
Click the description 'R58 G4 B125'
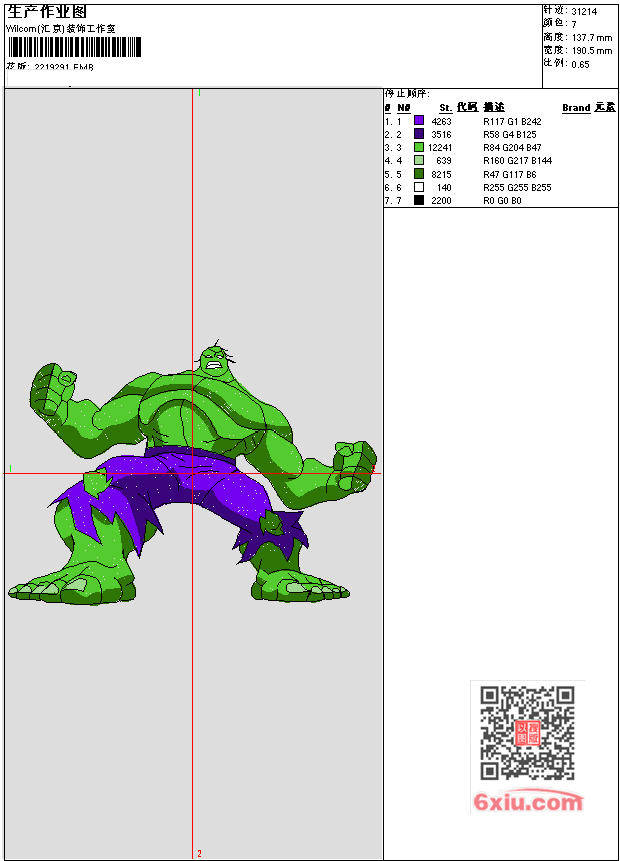point(510,135)
